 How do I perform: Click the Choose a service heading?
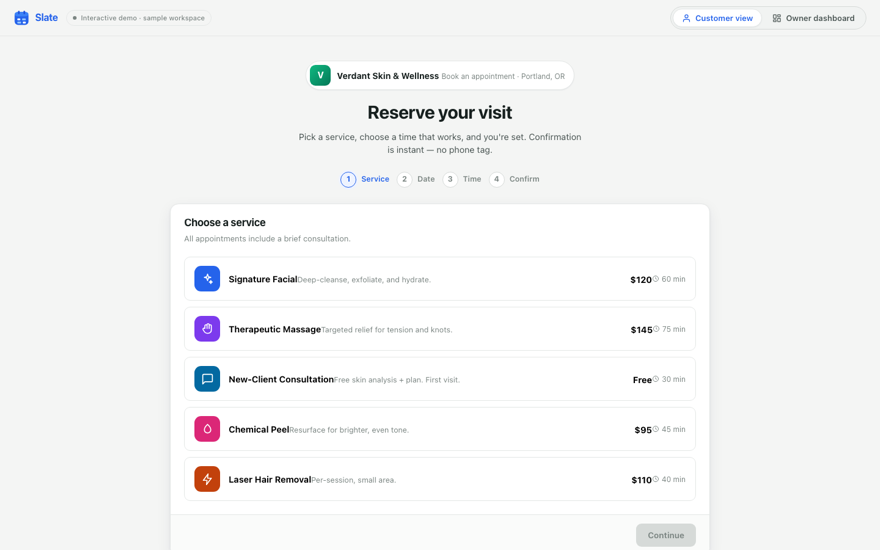[224, 222]
